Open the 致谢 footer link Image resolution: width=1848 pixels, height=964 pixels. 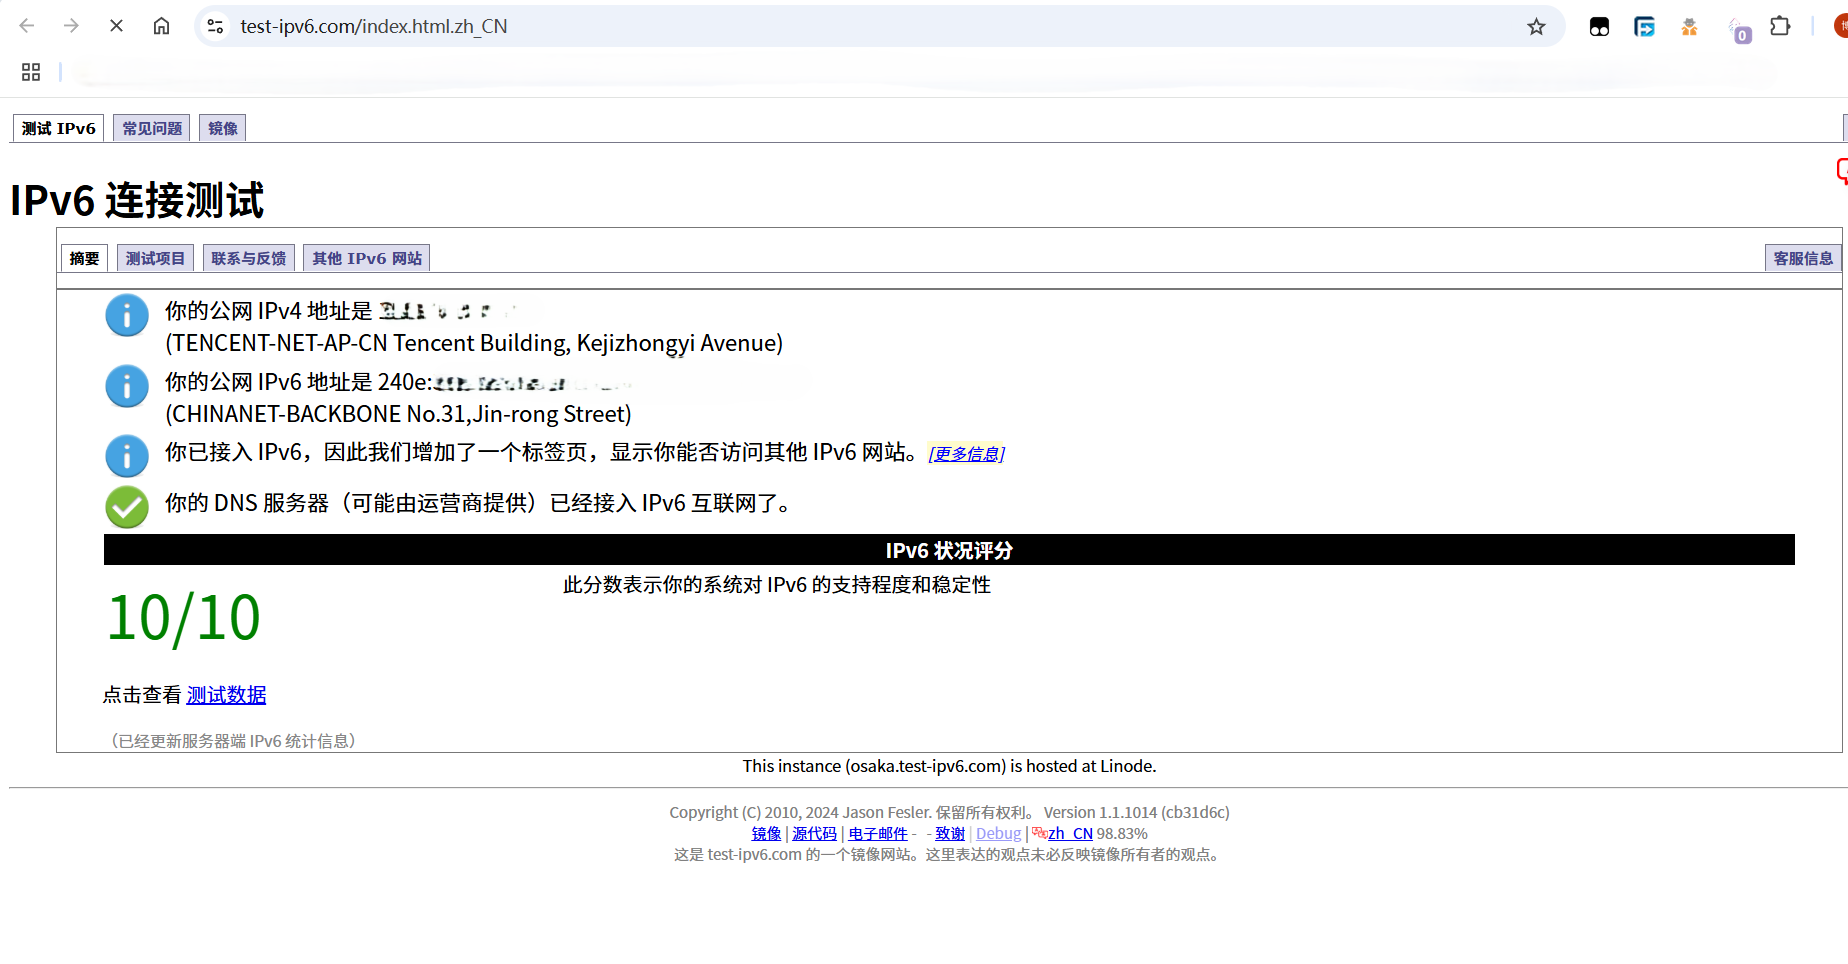tap(950, 833)
